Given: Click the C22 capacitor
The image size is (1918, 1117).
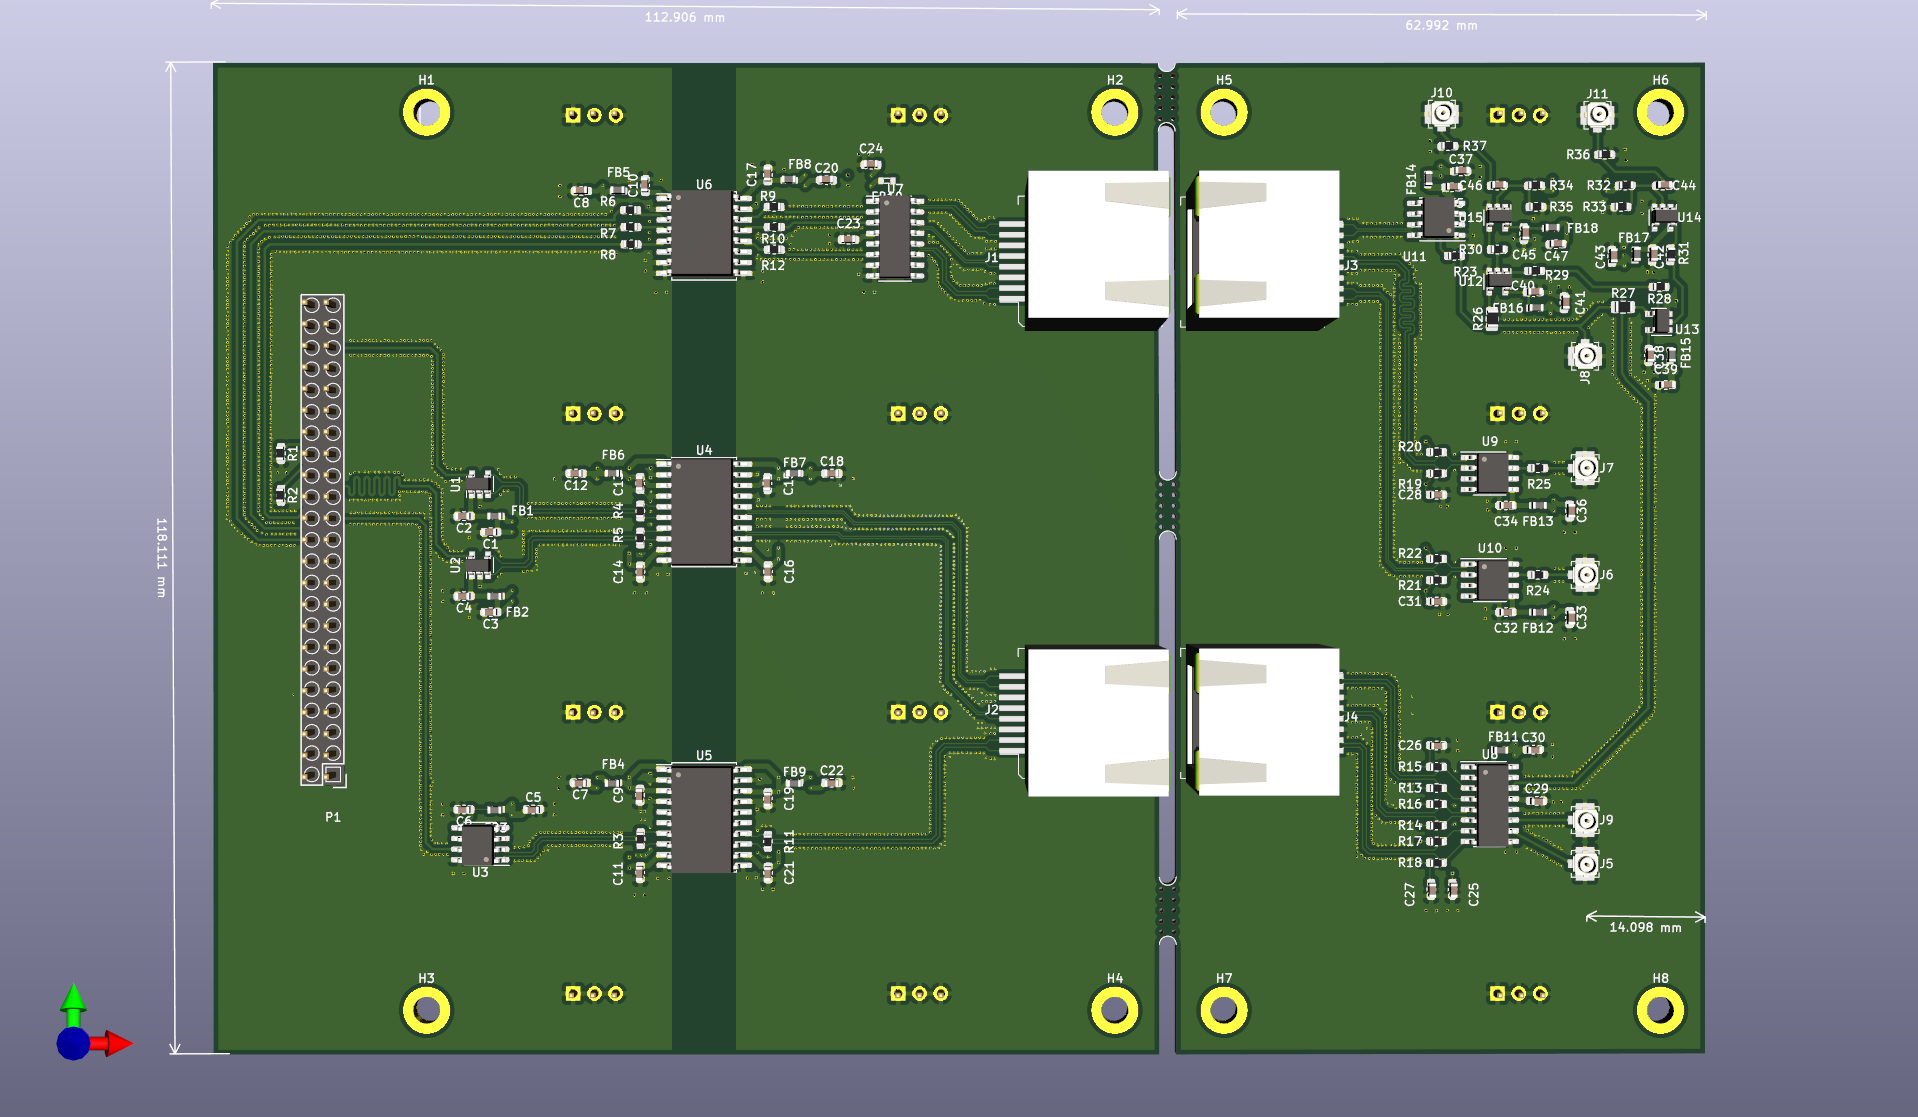Looking at the screenshot, I should 831,782.
